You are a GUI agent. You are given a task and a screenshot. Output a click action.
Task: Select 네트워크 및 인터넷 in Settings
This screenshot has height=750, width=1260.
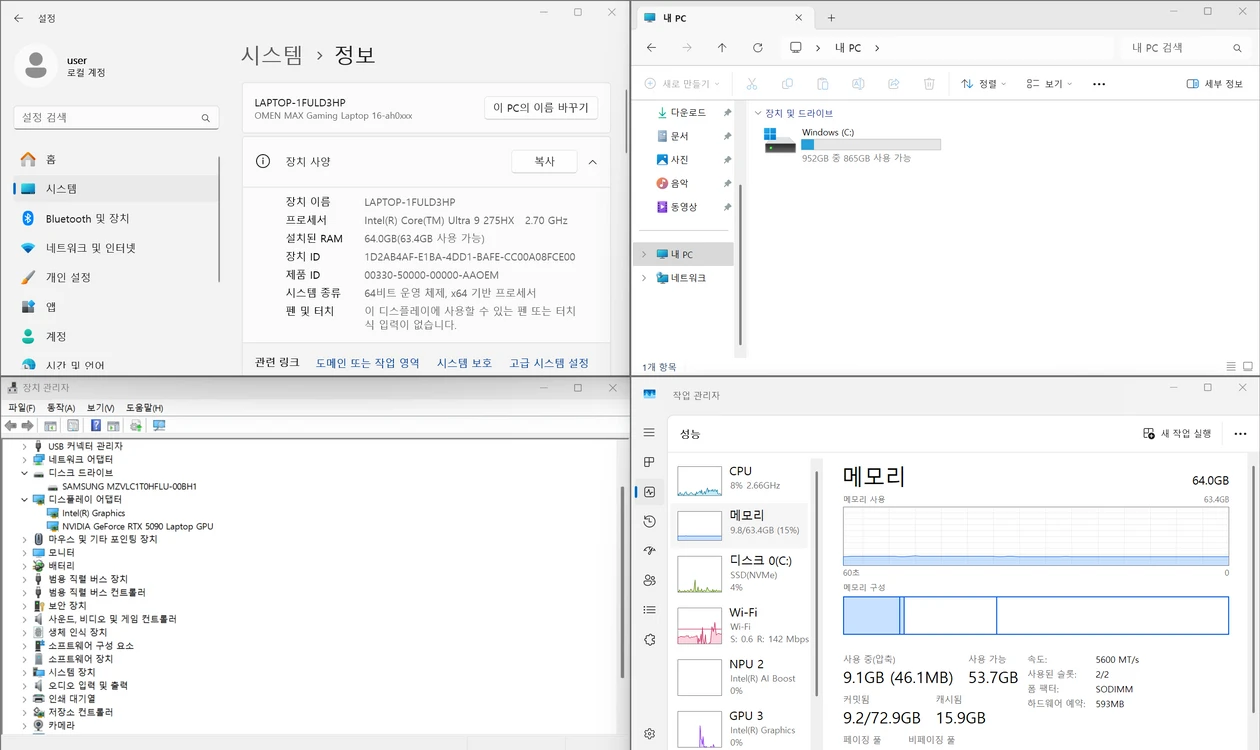point(116,248)
